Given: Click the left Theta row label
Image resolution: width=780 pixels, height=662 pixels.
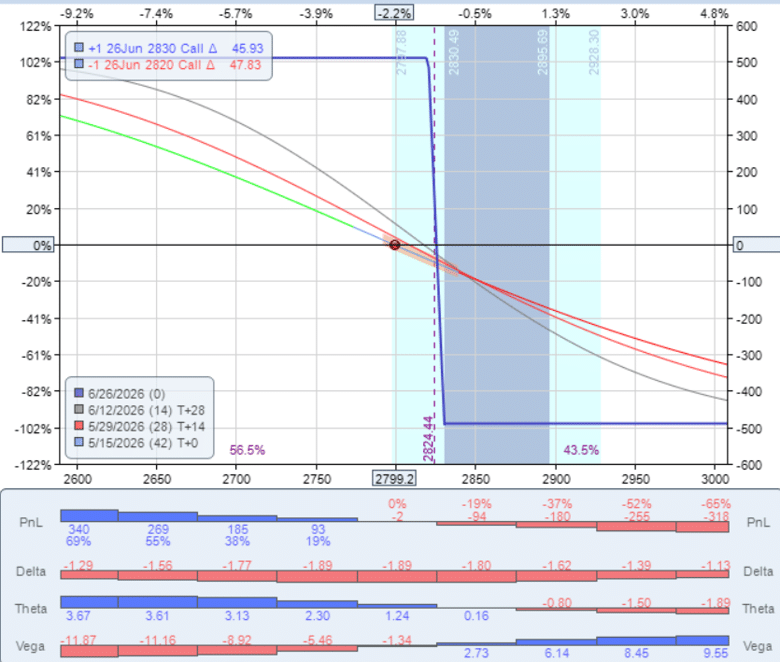Looking at the screenshot, I should coord(31,609).
